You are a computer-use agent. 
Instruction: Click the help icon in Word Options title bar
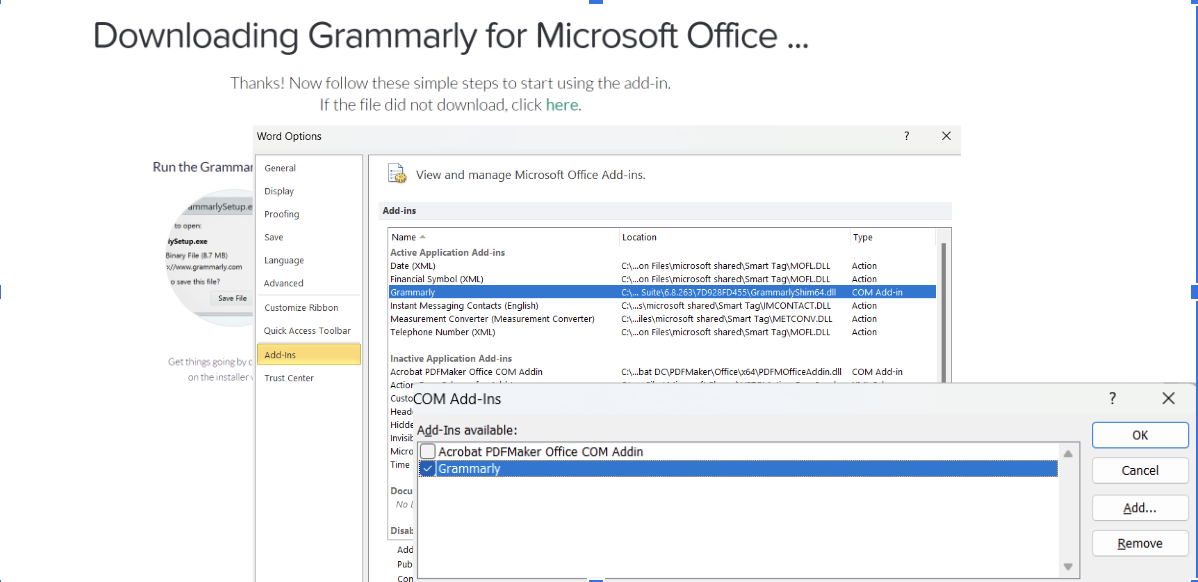[x=906, y=136]
